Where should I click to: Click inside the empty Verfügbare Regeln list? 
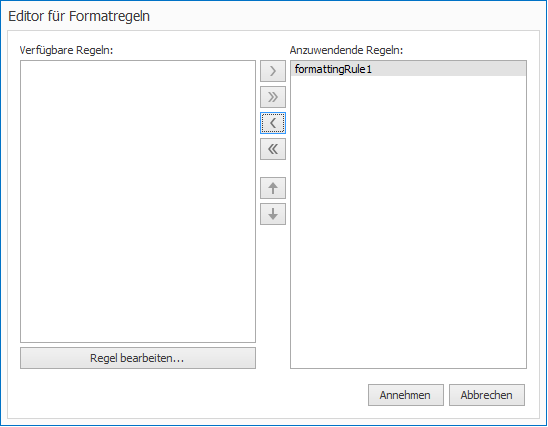138,201
